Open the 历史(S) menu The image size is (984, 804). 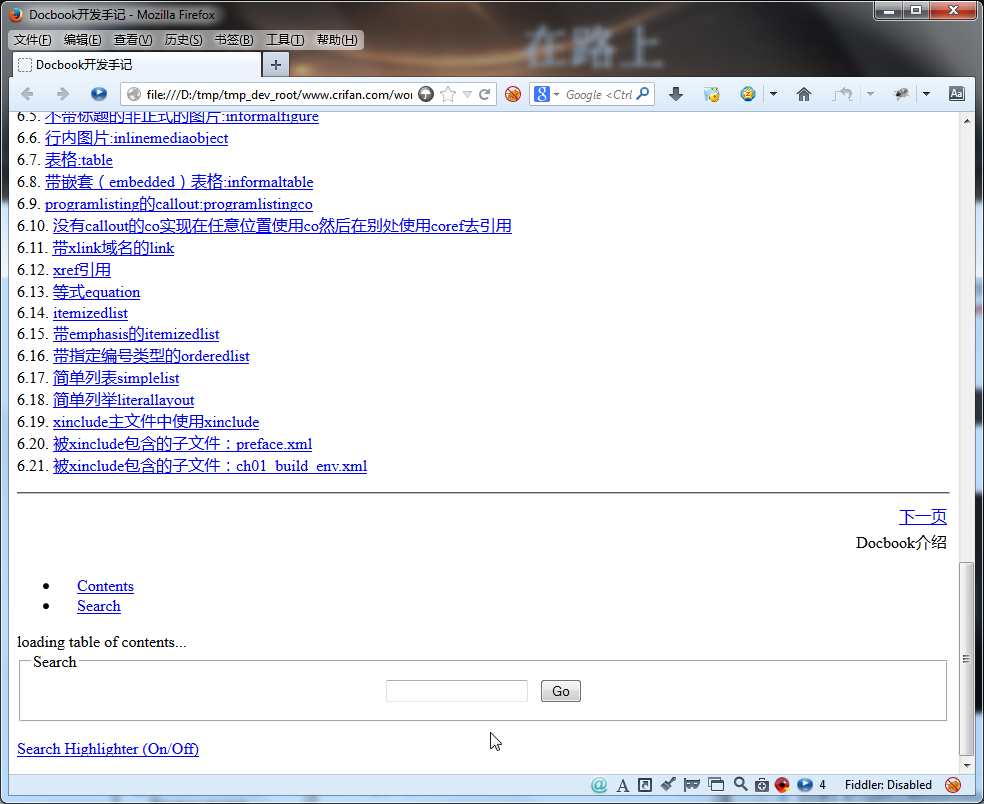pos(183,40)
